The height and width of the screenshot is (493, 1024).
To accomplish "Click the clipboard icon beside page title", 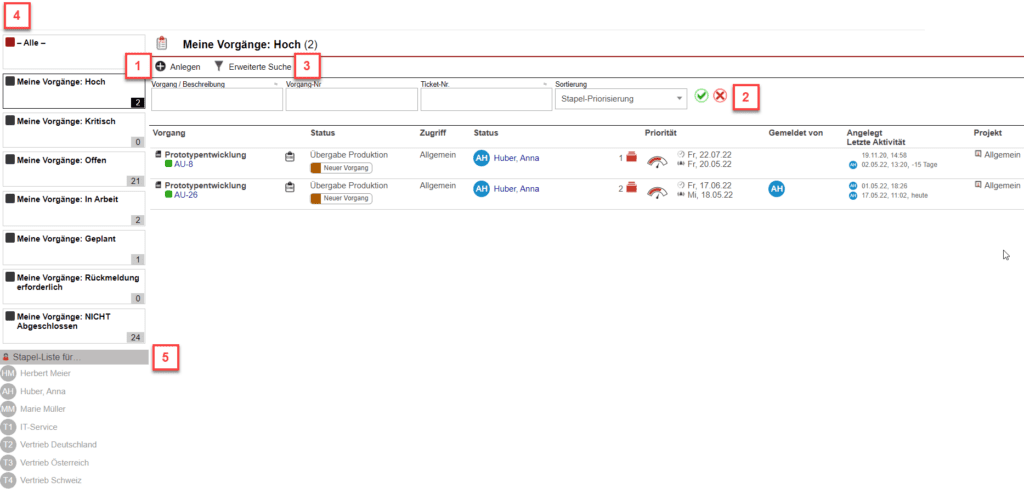I will pos(163,43).
